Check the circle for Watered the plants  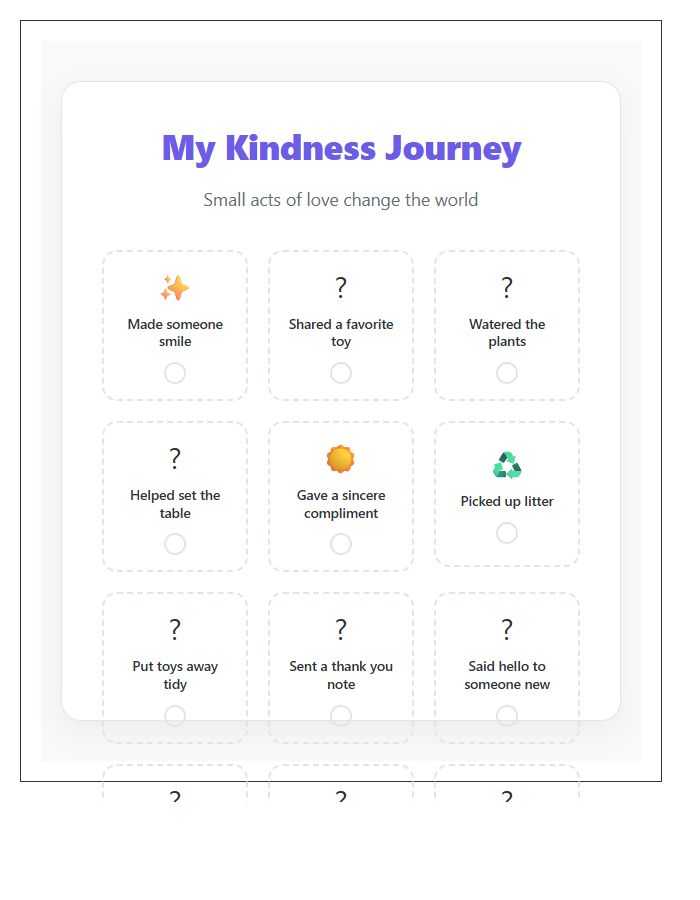[507, 373]
